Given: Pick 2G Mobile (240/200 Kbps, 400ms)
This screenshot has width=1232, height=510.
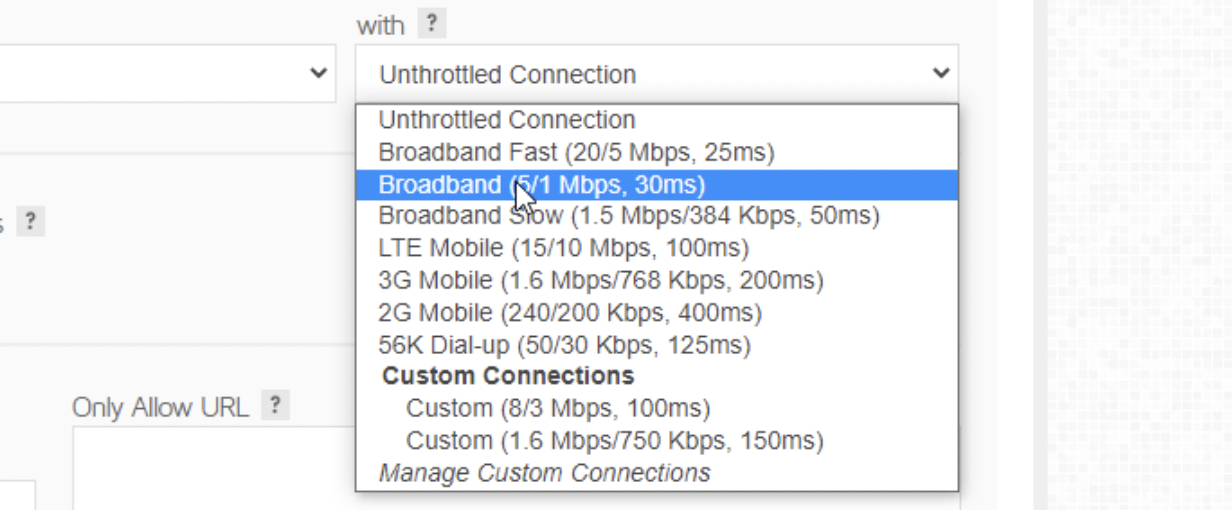Looking at the screenshot, I should pos(657,312).
